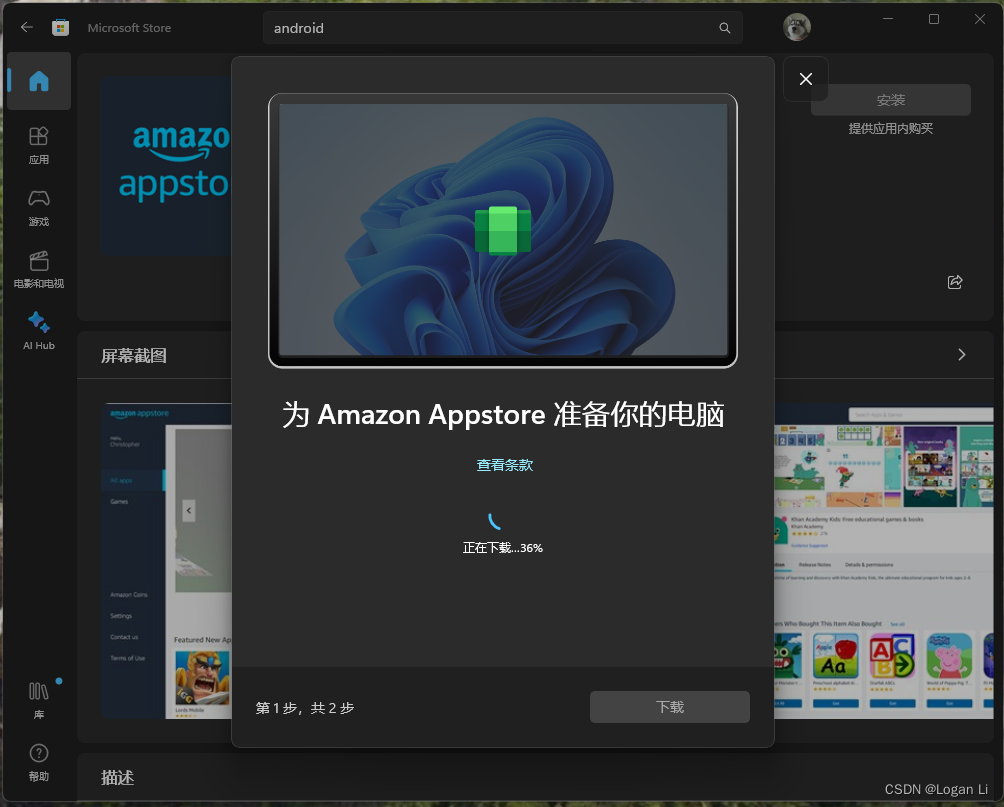Minimize the Microsoft Store window
Image resolution: width=1004 pixels, height=807 pixels.
point(888,19)
